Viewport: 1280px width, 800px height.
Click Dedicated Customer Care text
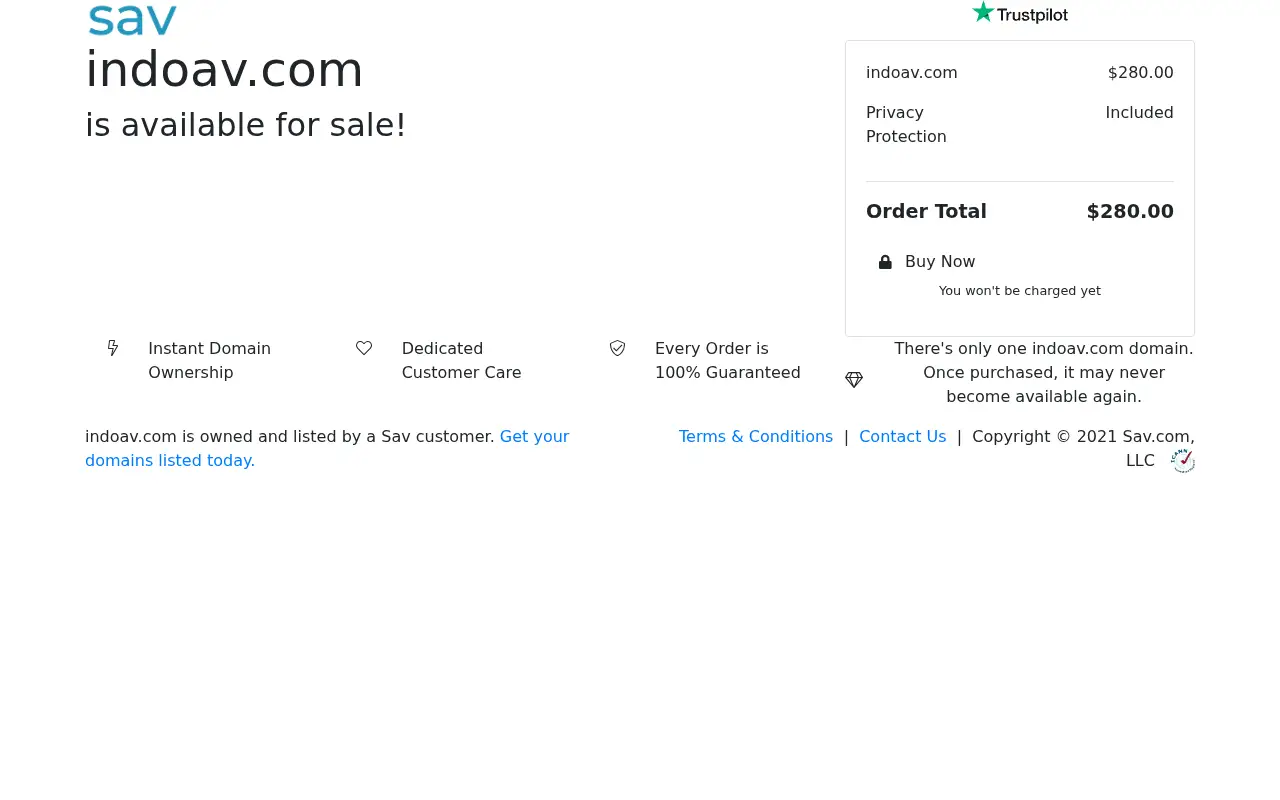tap(461, 360)
